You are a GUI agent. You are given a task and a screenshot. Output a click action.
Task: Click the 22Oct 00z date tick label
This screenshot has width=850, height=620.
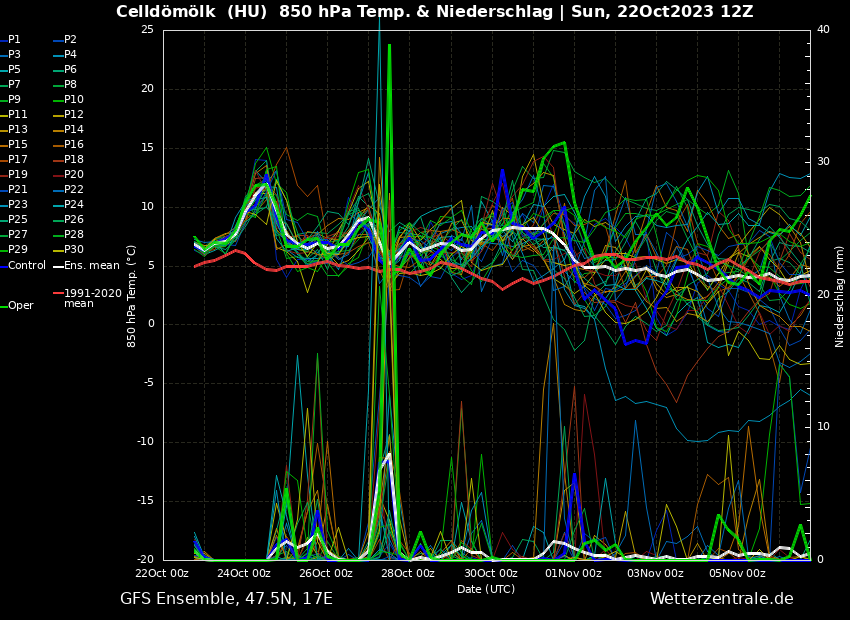(162, 574)
